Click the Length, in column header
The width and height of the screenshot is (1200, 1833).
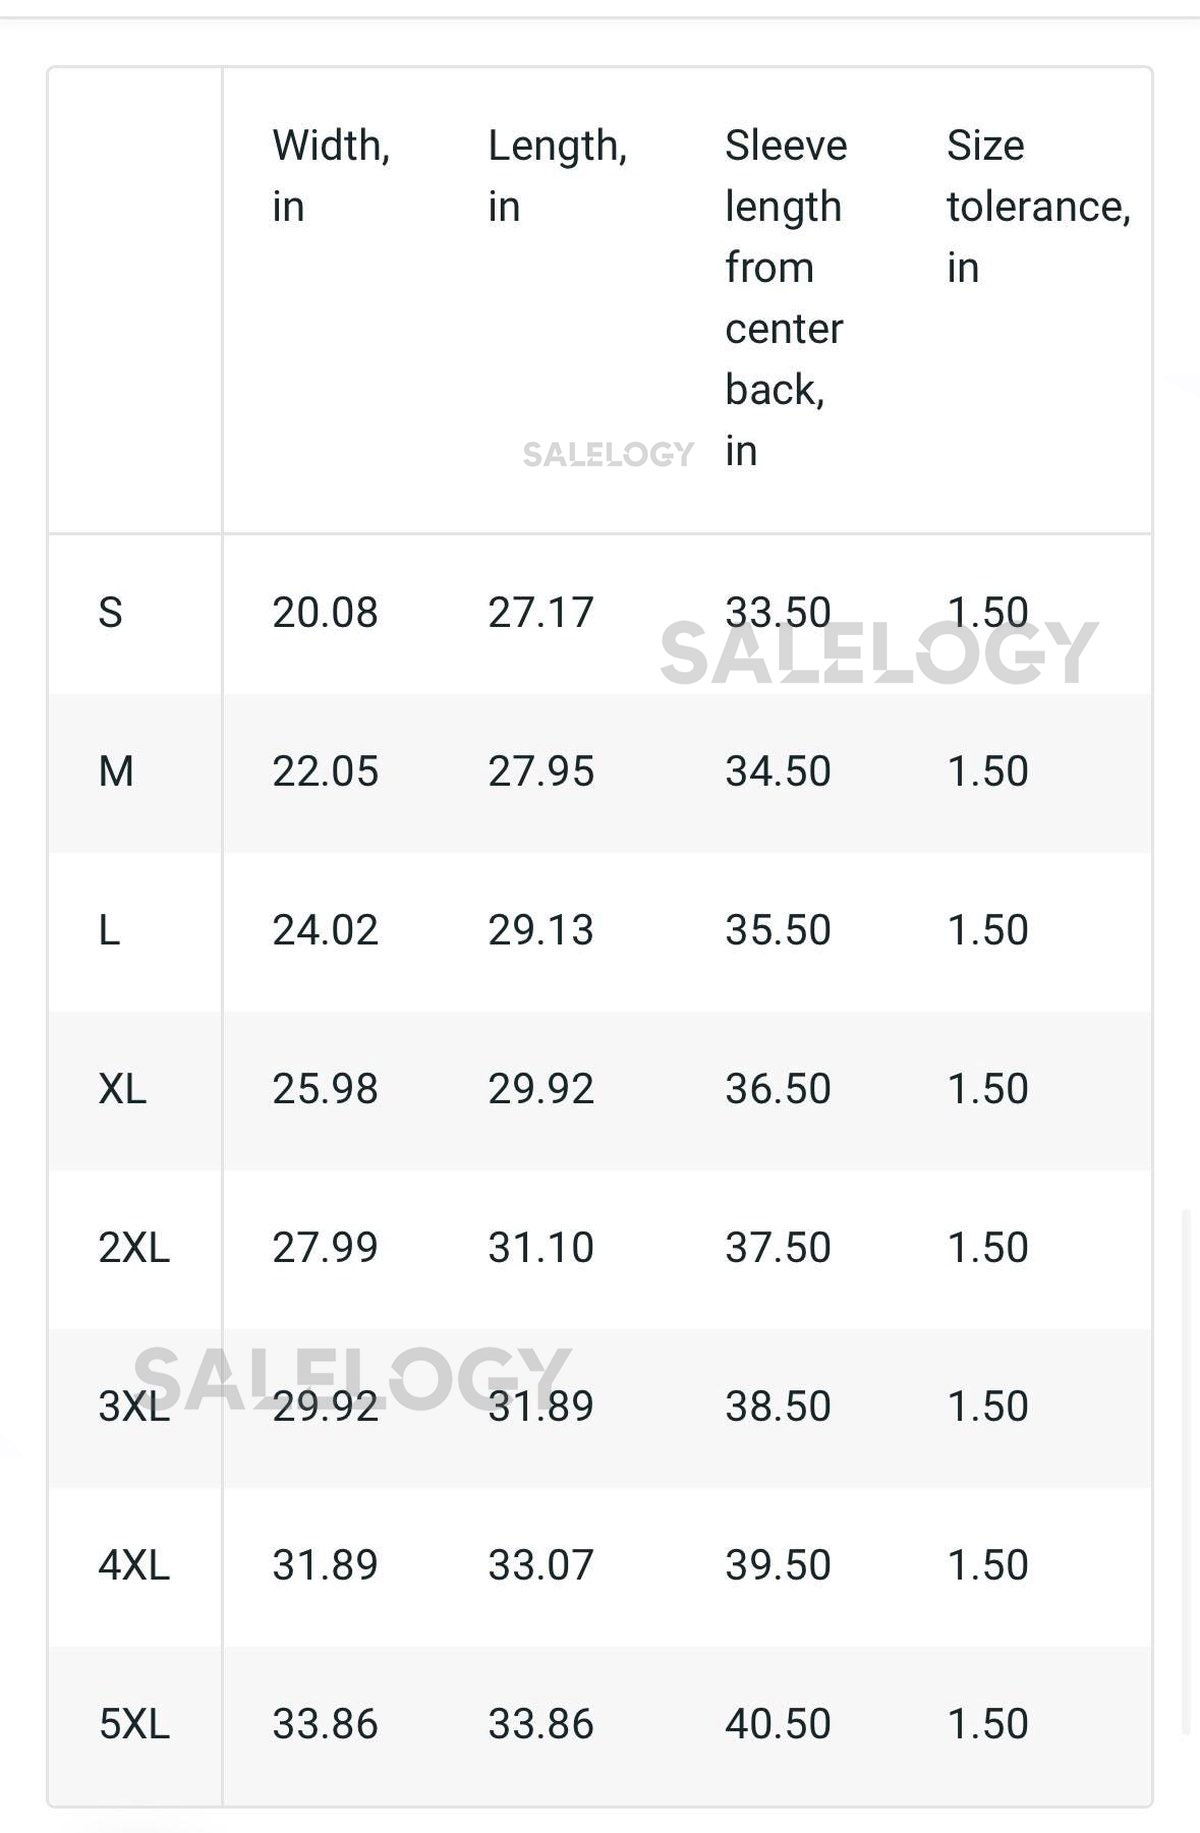coord(557,176)
